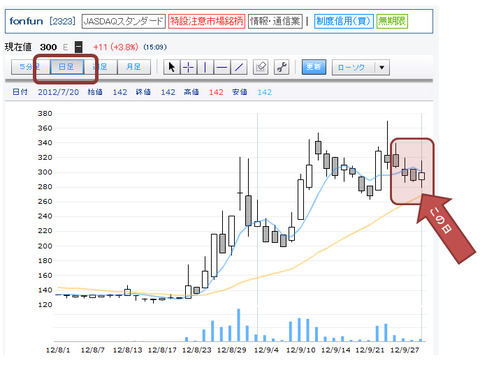Click the (15:09) time stamp
Screen dimensions: 480x372
[155, 47]
